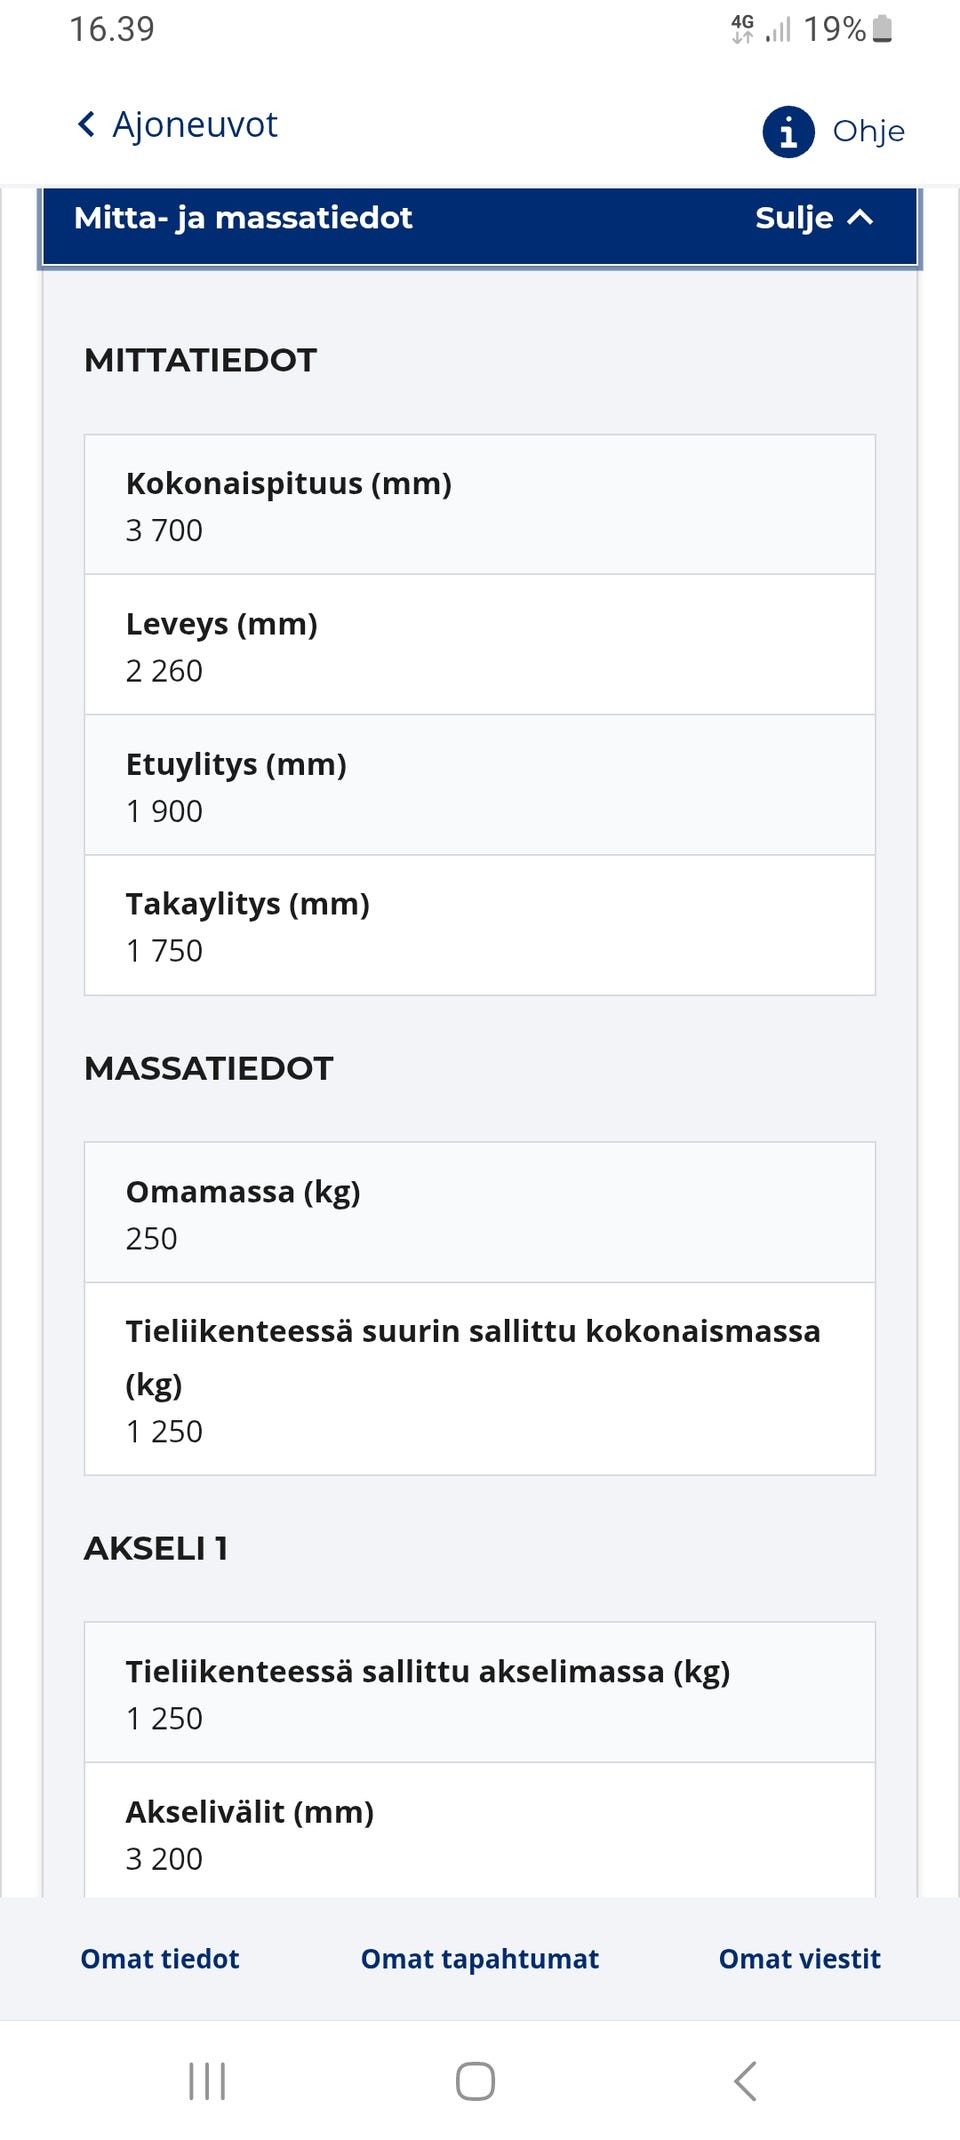Go back via the Ajoneuvot link
960x2140 pixels.
point(195,125)
